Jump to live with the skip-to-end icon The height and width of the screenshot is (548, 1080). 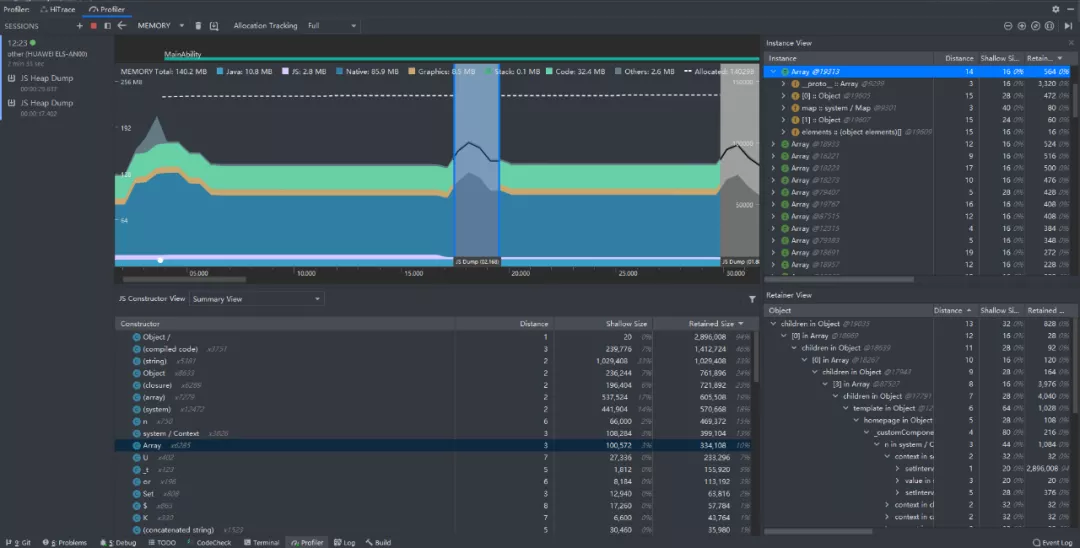click(x=1068, y=25)
